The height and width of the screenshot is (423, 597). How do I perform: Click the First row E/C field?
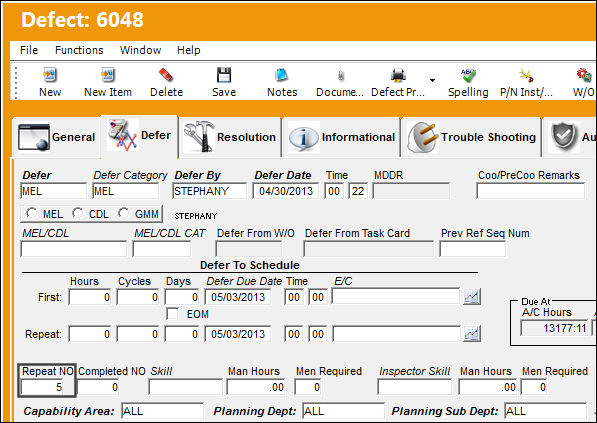pos(396,296)
